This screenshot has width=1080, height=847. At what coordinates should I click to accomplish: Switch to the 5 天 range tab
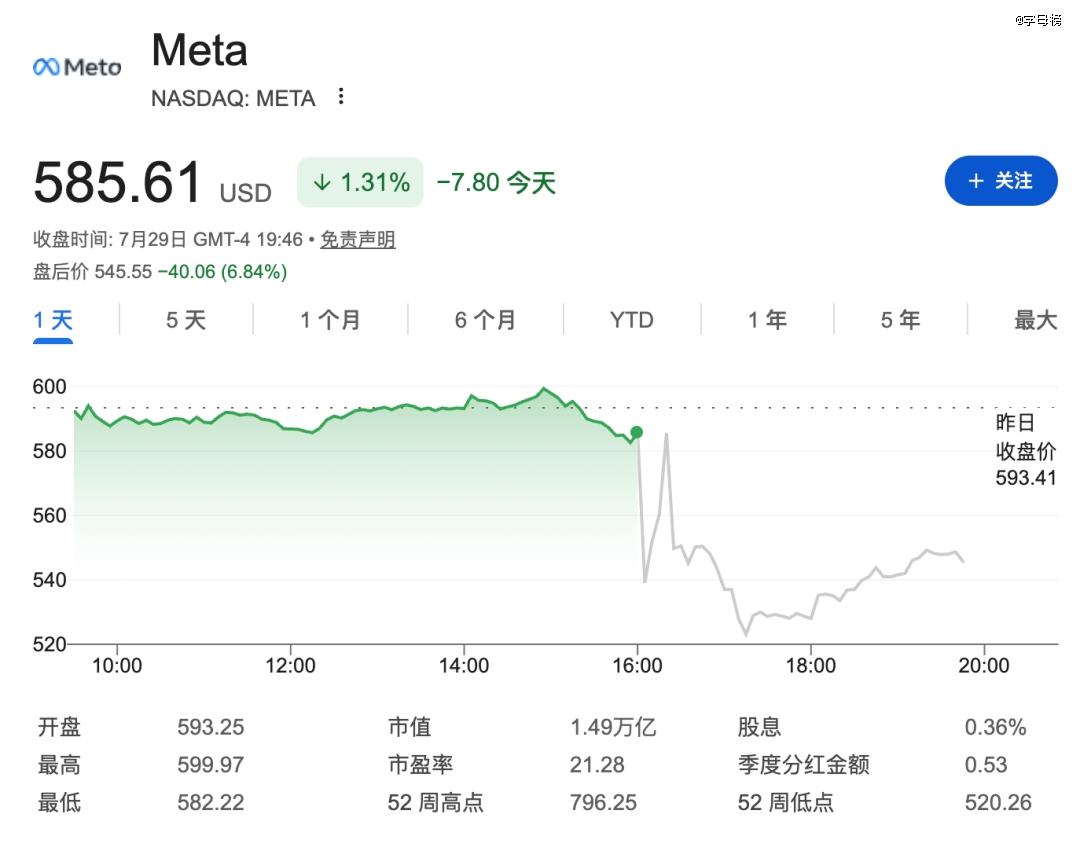click(186, 320)
